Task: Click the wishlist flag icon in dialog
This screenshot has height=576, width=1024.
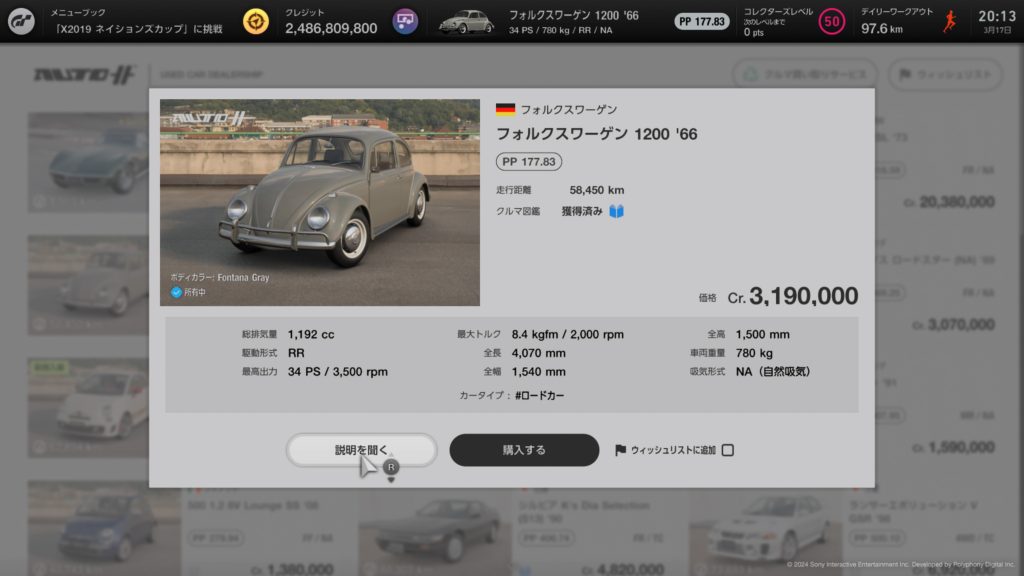Action: point(620,450)
